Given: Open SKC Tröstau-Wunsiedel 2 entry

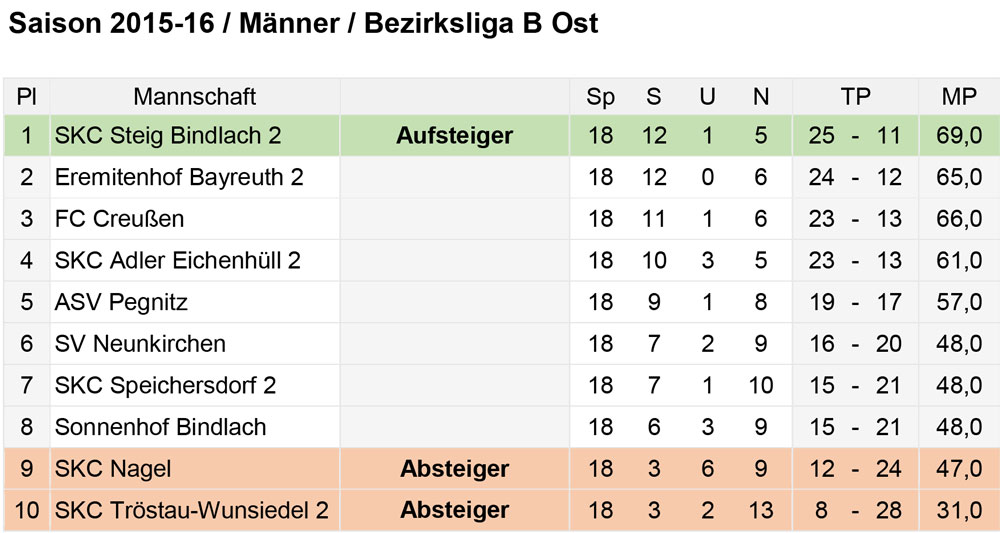Looking at the screenshot, I should [x=191, y=510].
